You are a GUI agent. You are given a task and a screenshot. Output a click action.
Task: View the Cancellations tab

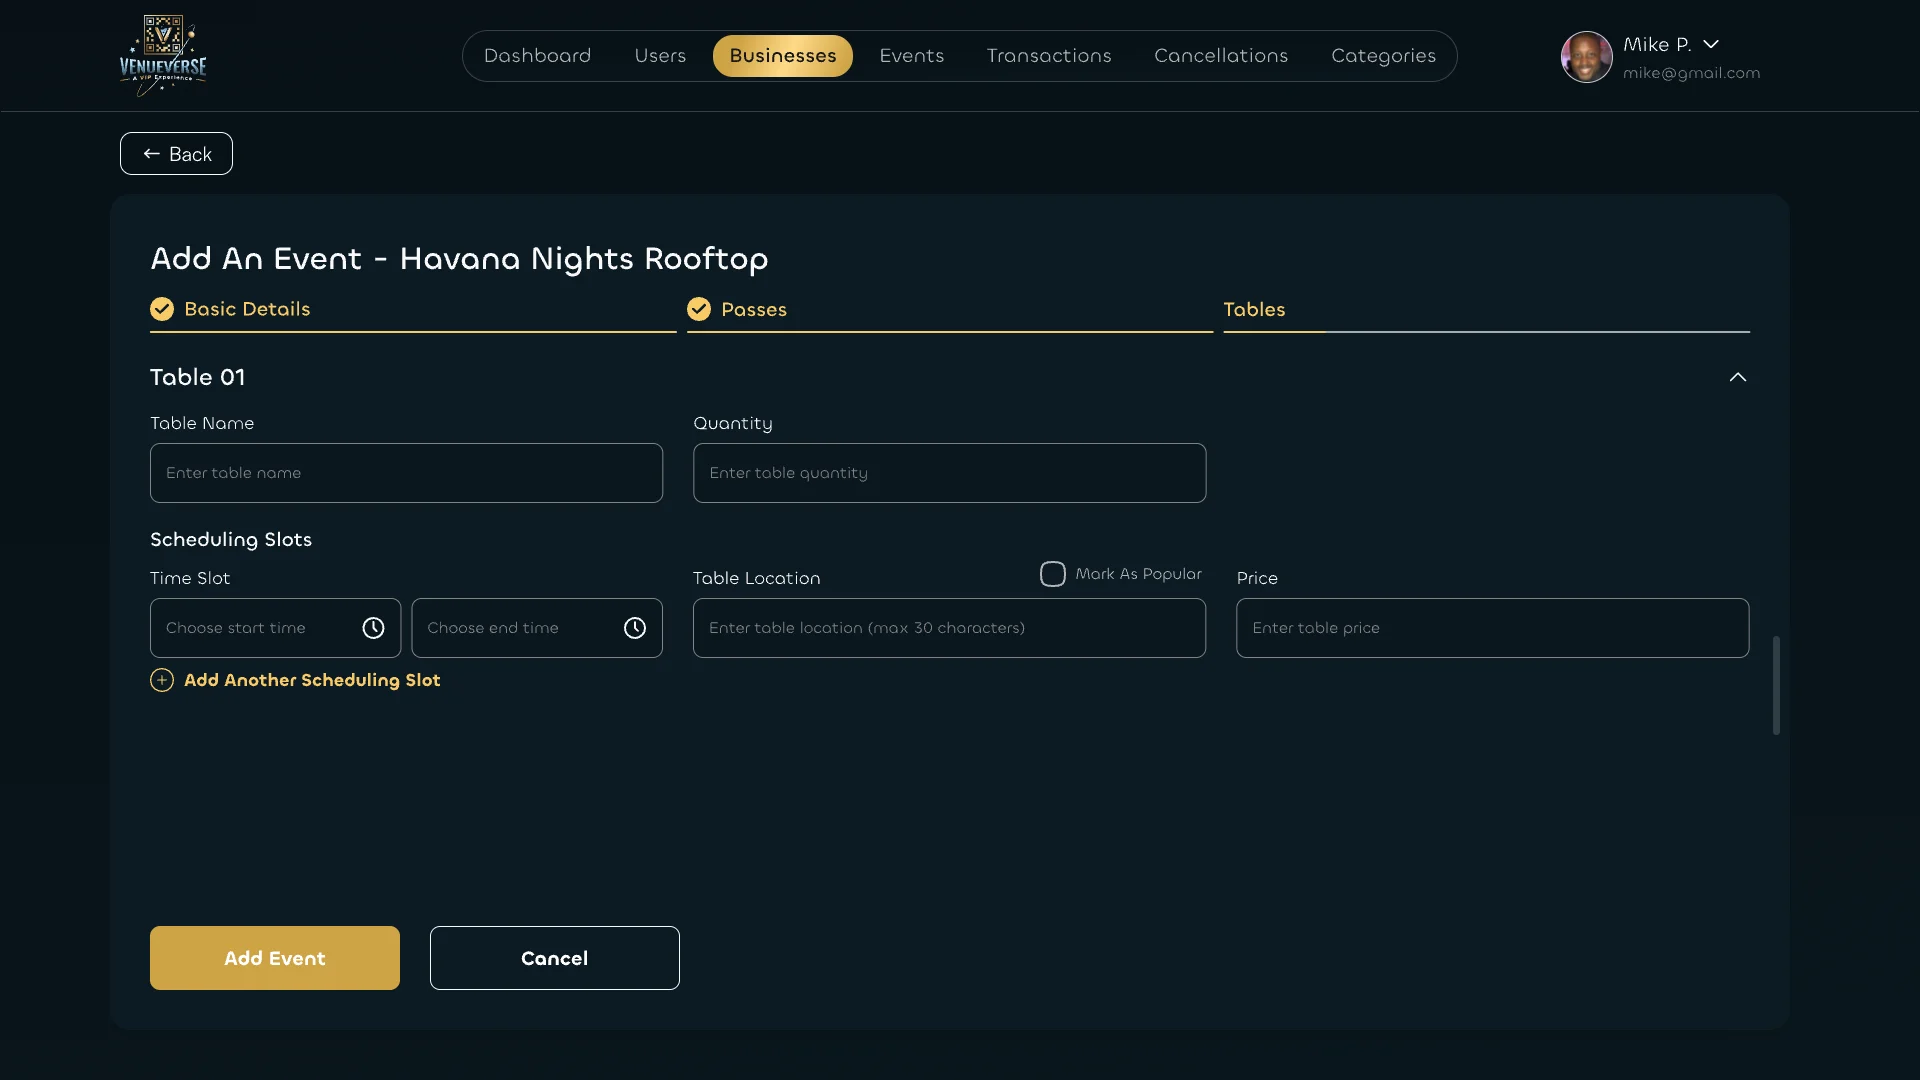click(1221, 56)
